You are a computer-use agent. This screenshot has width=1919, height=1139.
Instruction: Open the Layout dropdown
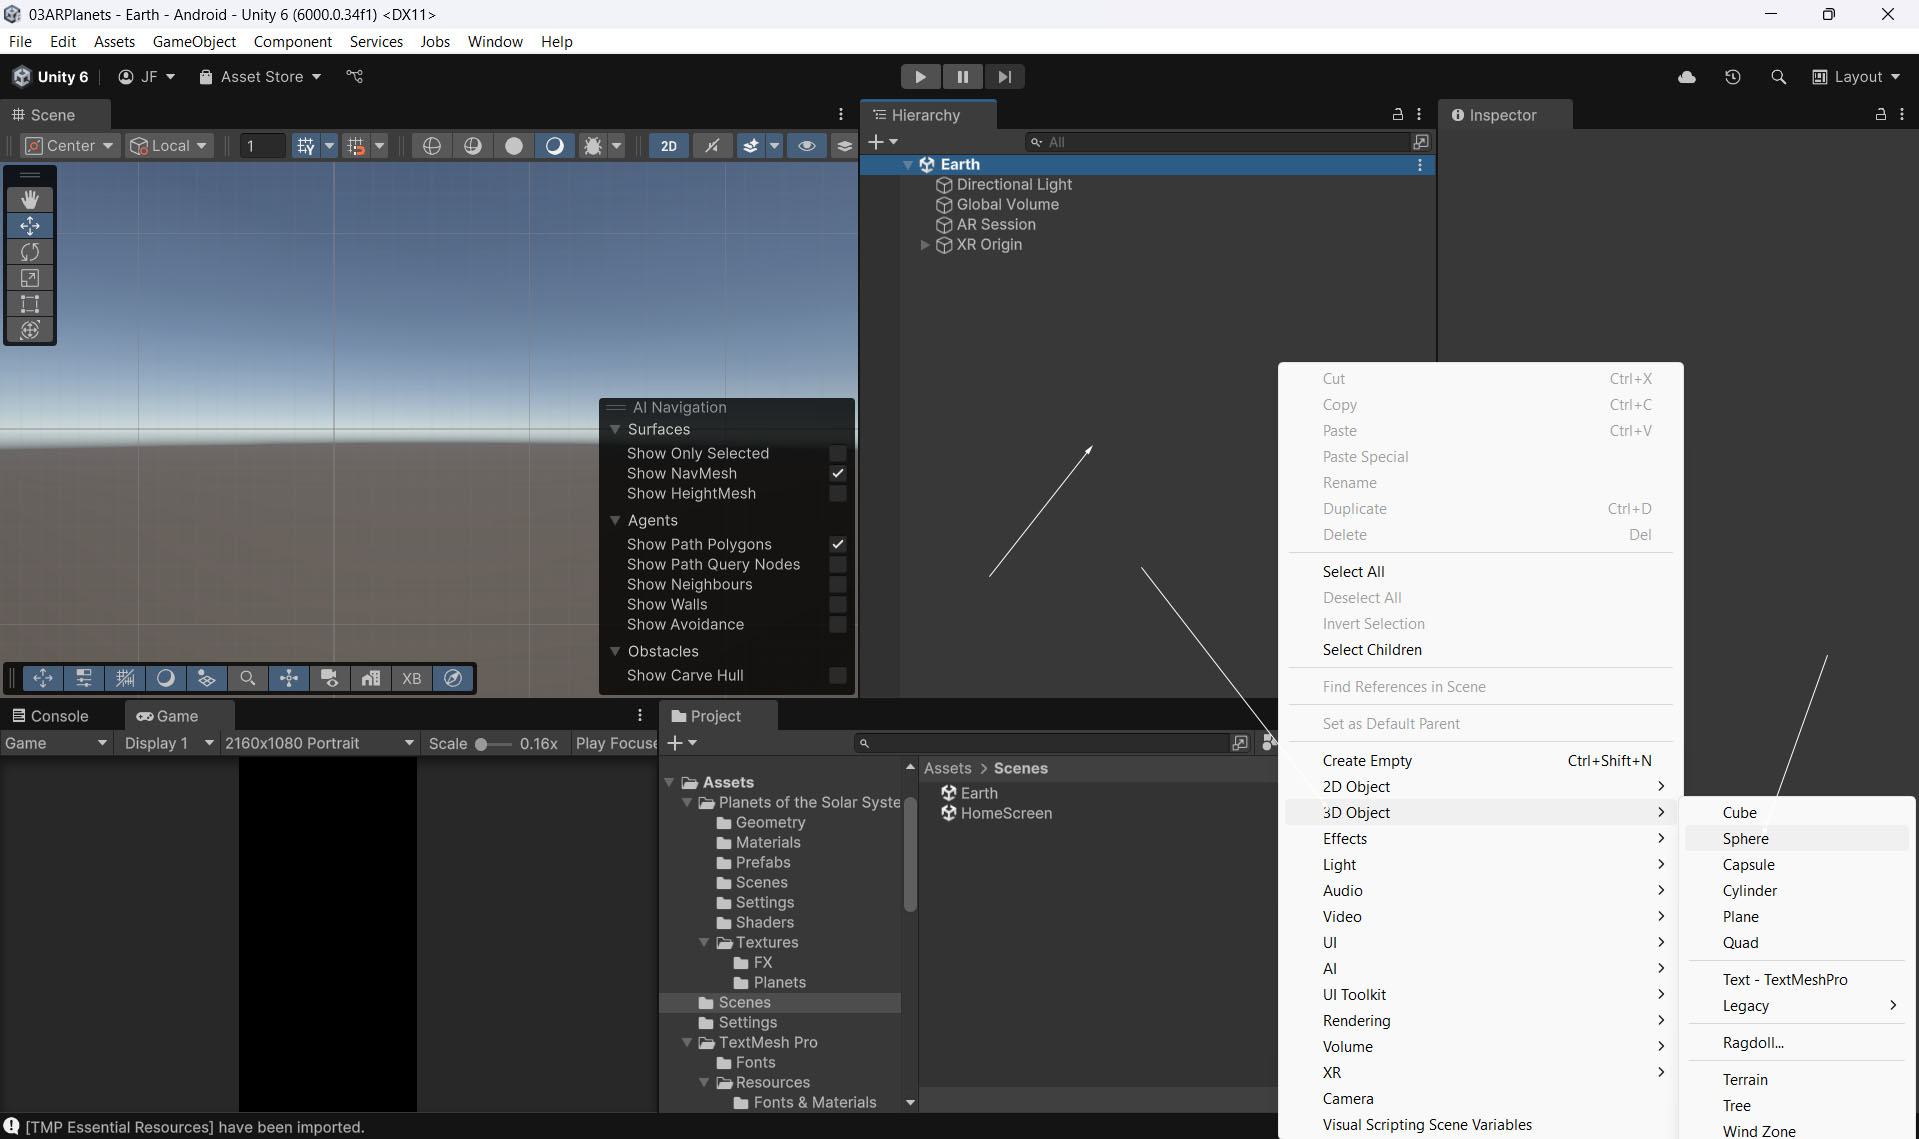point(1856,77)
